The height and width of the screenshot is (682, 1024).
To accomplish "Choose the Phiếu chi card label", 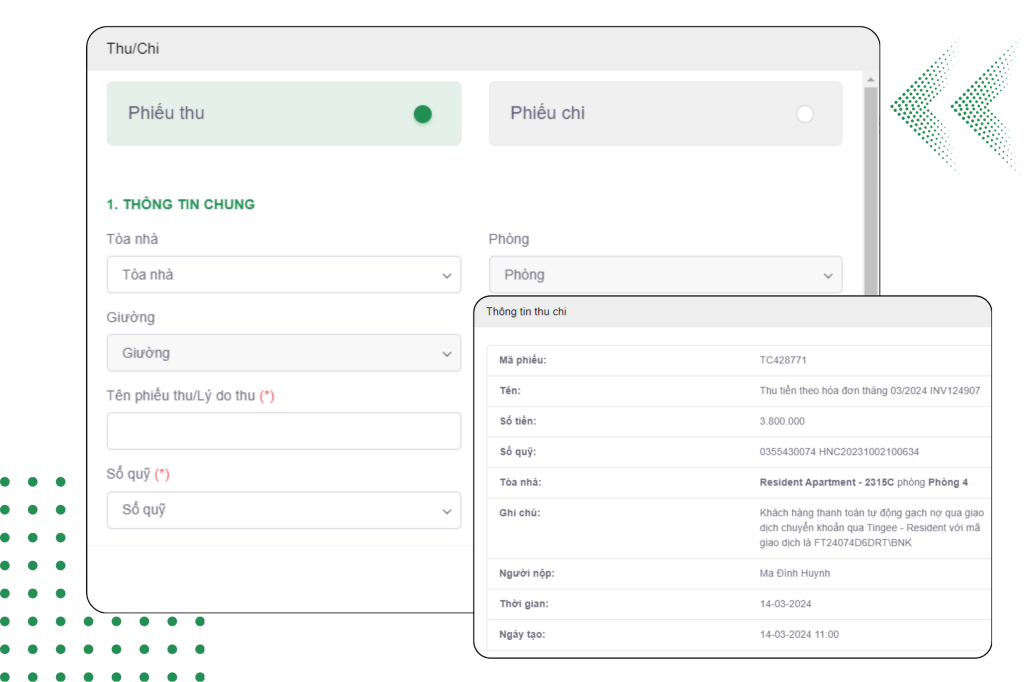I will 547,113.
